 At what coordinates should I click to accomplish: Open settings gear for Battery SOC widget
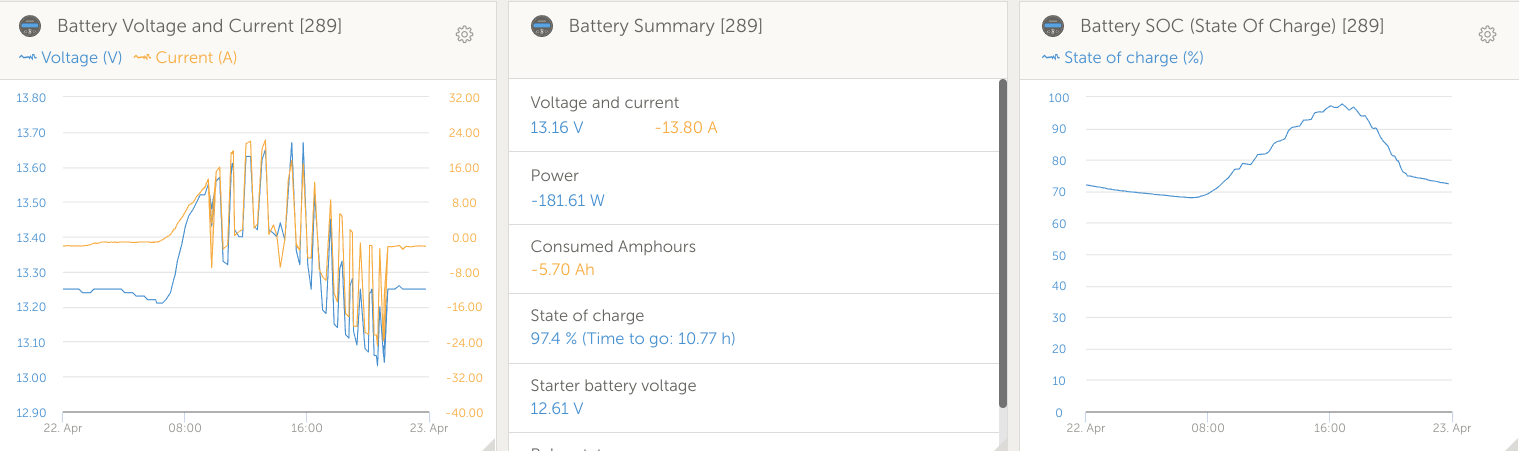click(1487, 34)
